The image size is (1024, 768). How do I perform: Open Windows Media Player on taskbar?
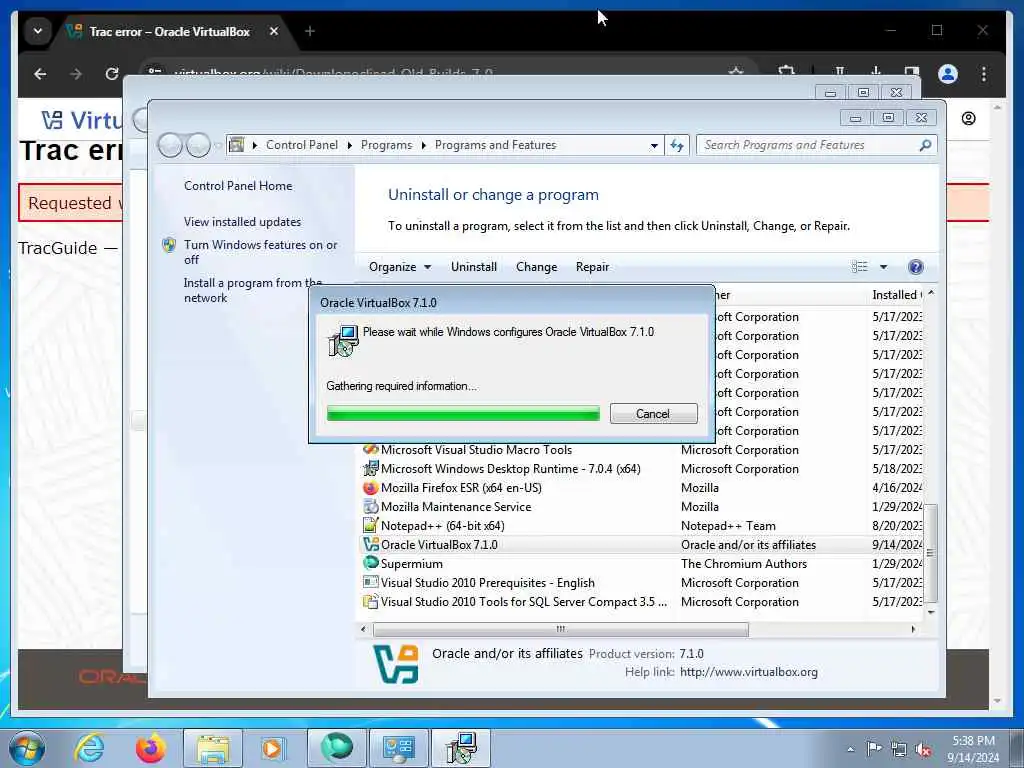pos(273,748)
